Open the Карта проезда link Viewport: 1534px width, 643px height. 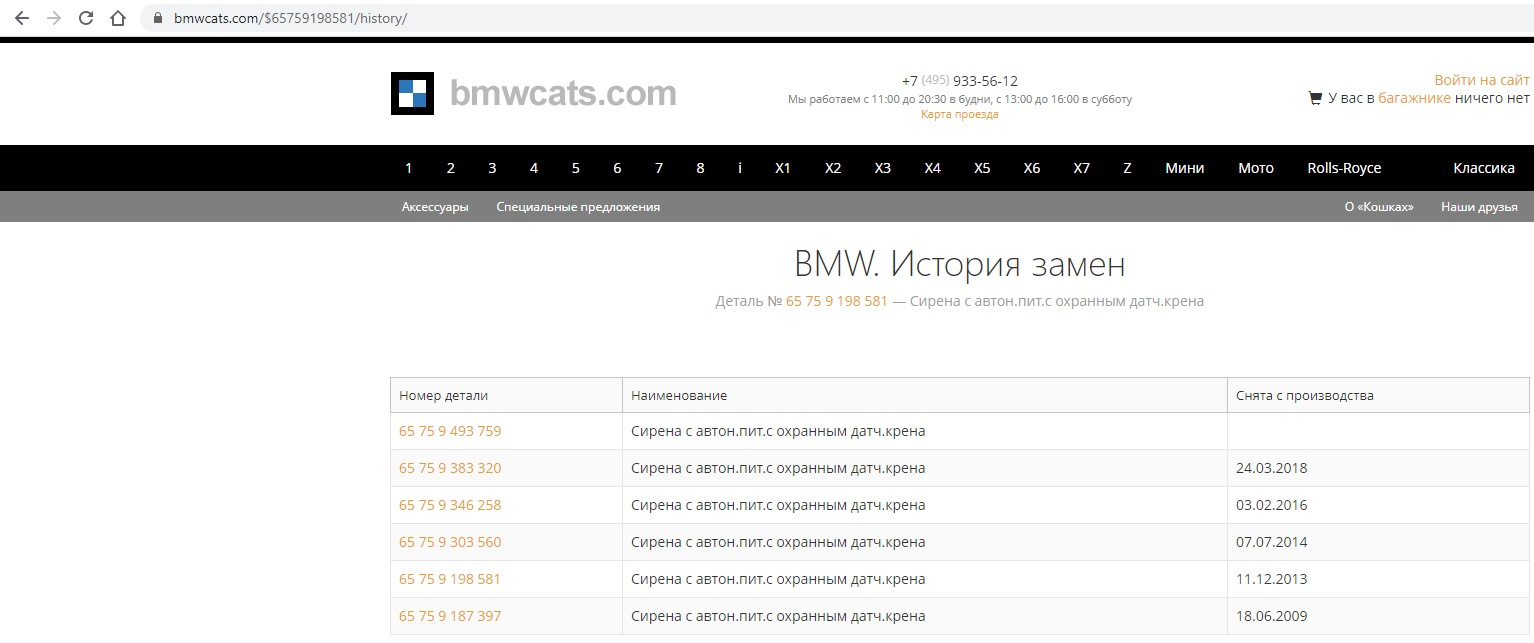pos(960,114)
